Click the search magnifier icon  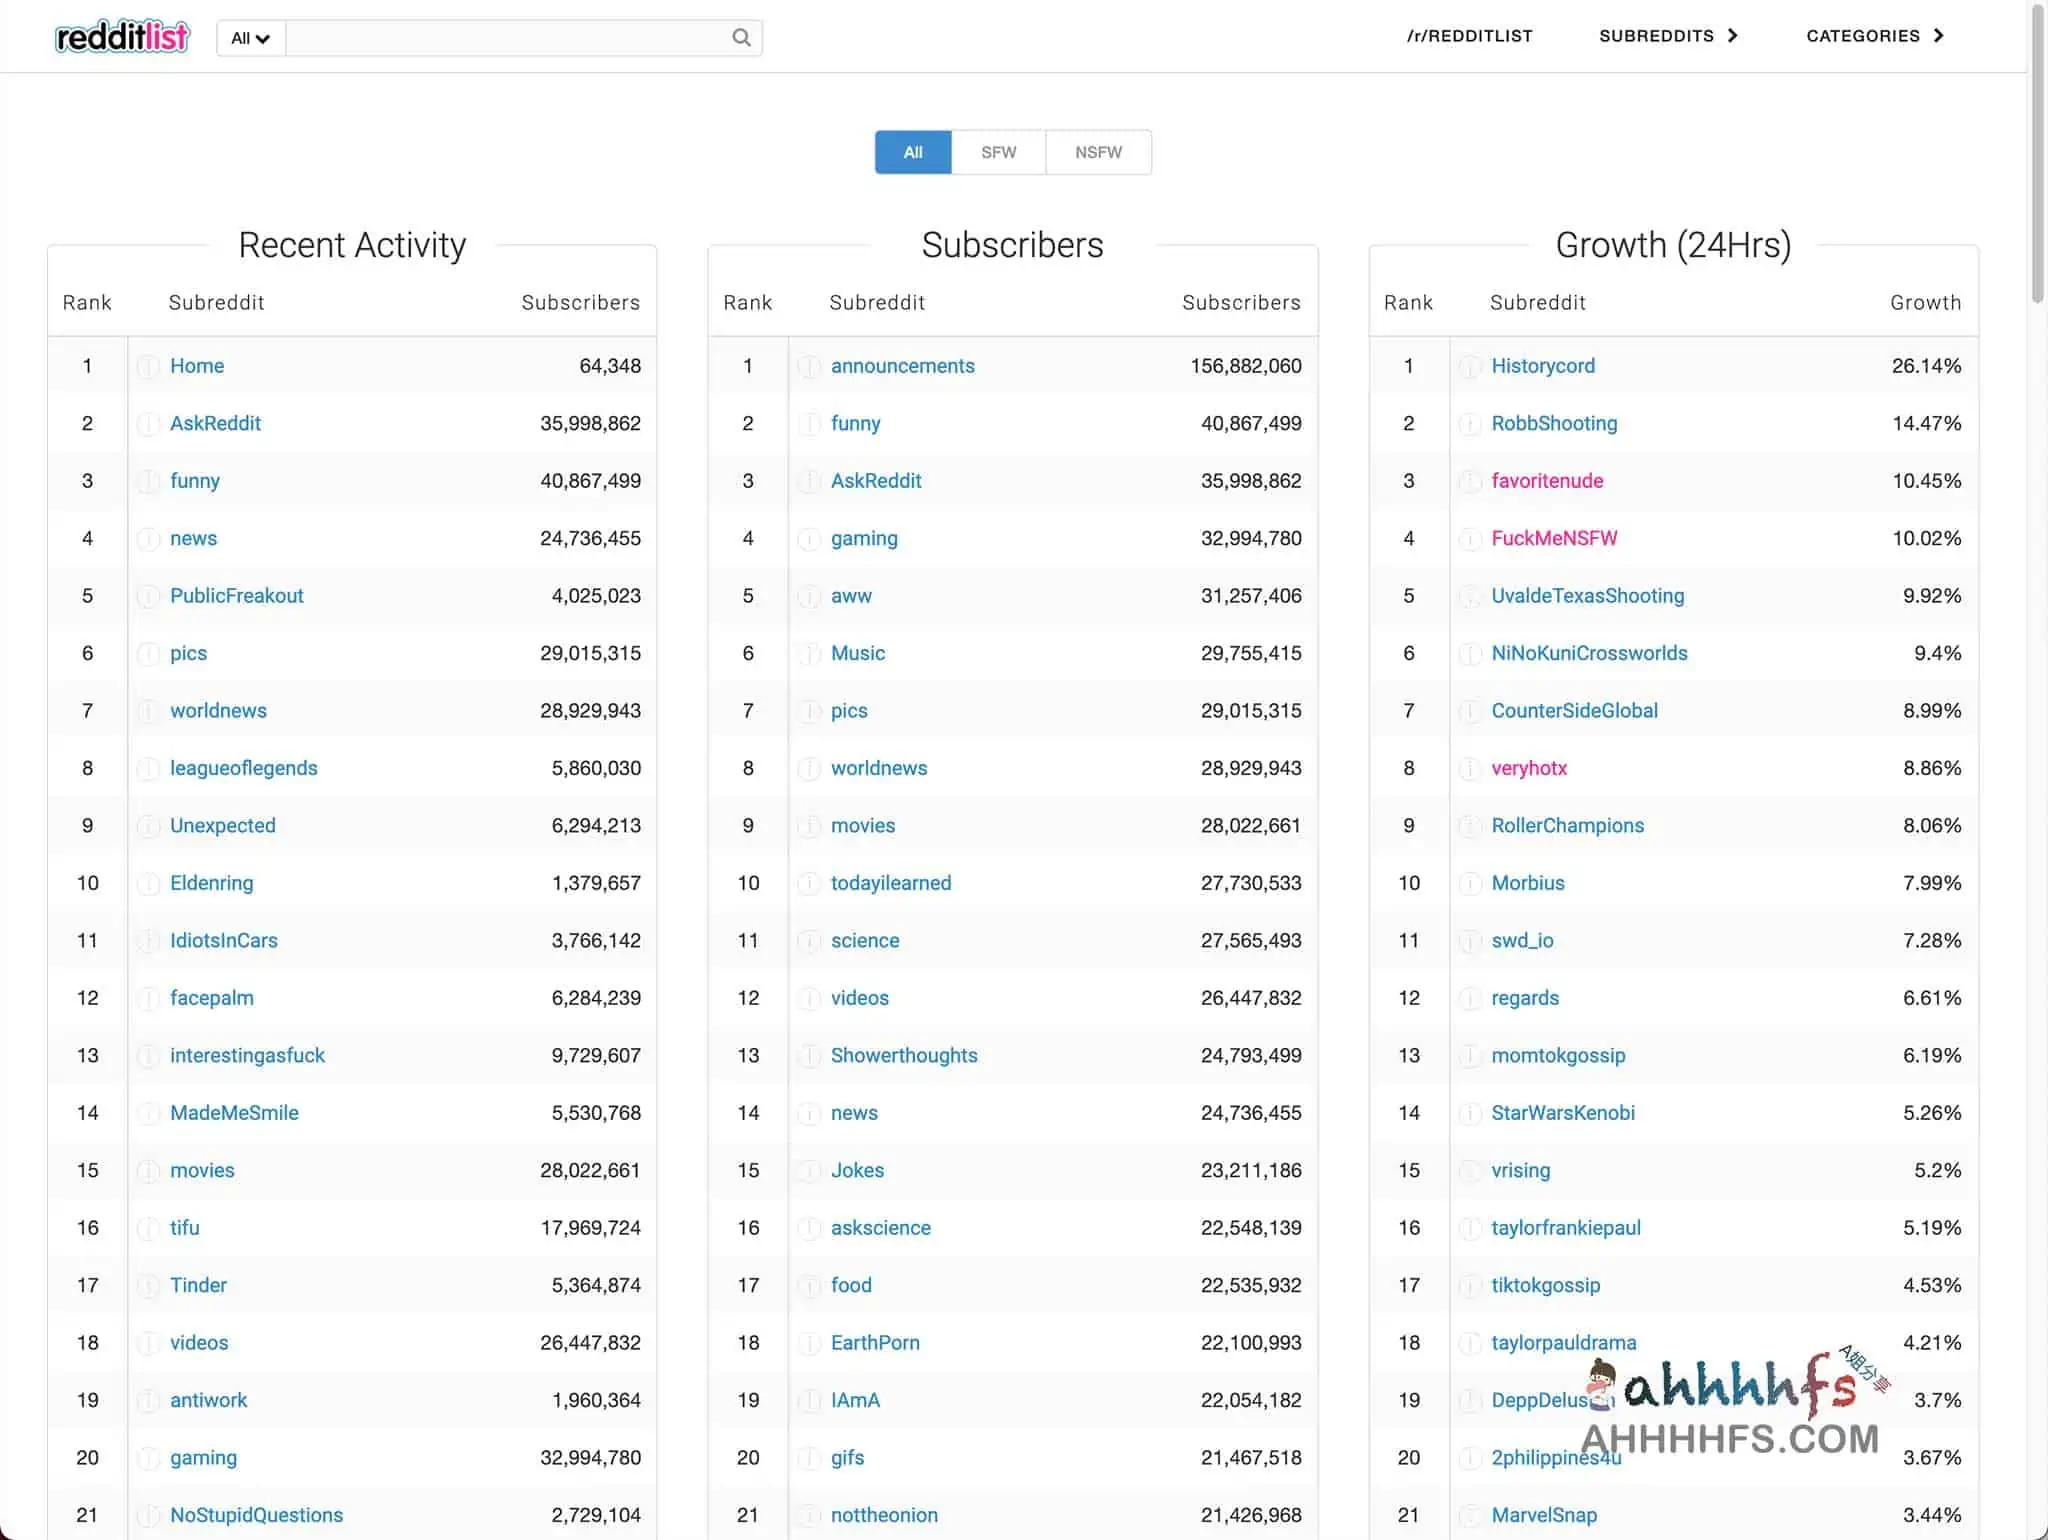tap(741, 38)
